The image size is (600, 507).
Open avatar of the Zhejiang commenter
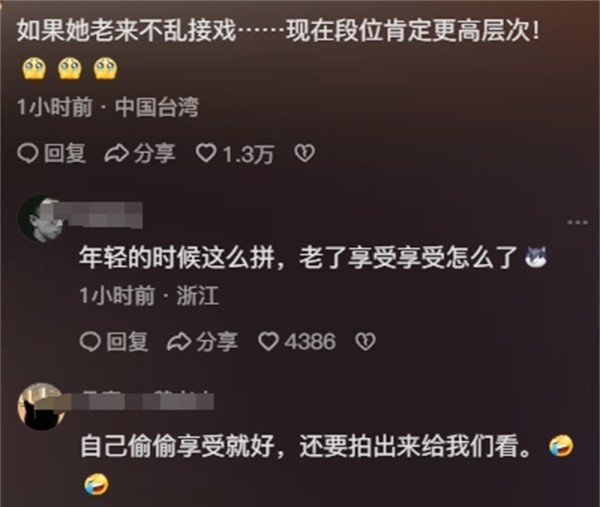point(41,218)
